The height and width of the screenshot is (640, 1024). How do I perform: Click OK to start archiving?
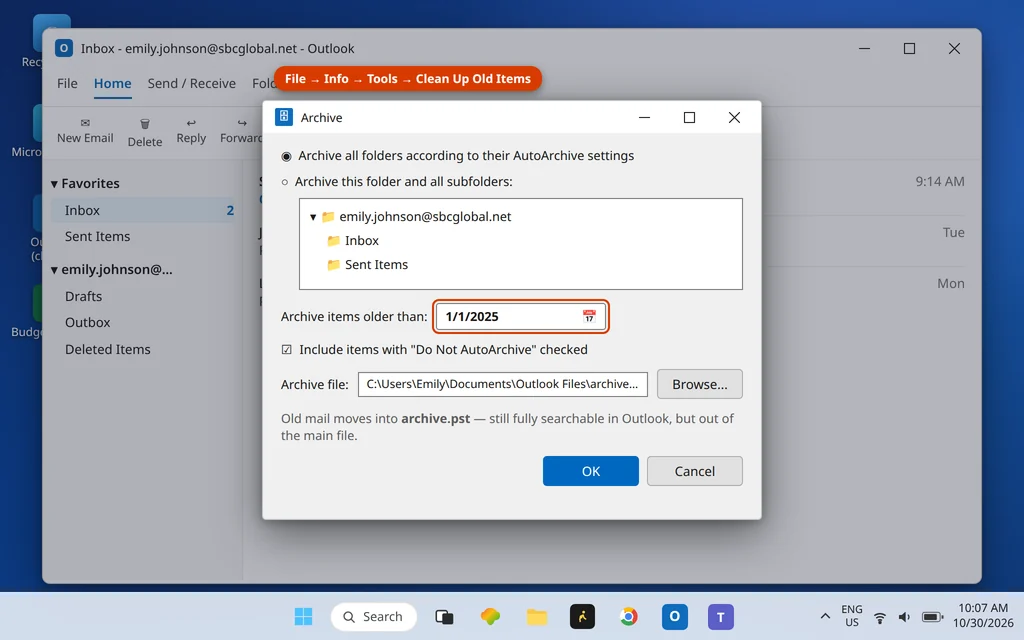tap(590, 471)
